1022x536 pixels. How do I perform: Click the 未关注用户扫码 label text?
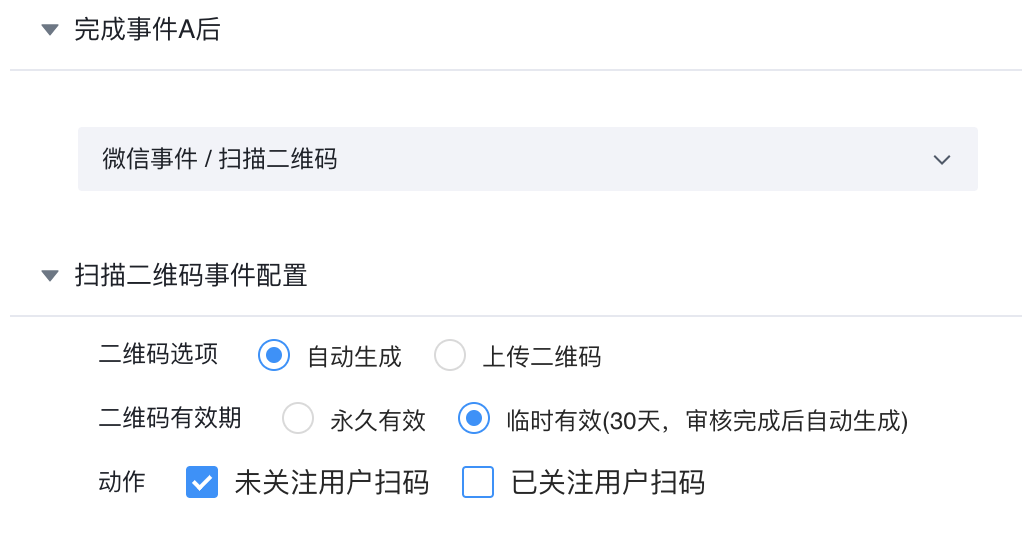(x=332, y=483)
